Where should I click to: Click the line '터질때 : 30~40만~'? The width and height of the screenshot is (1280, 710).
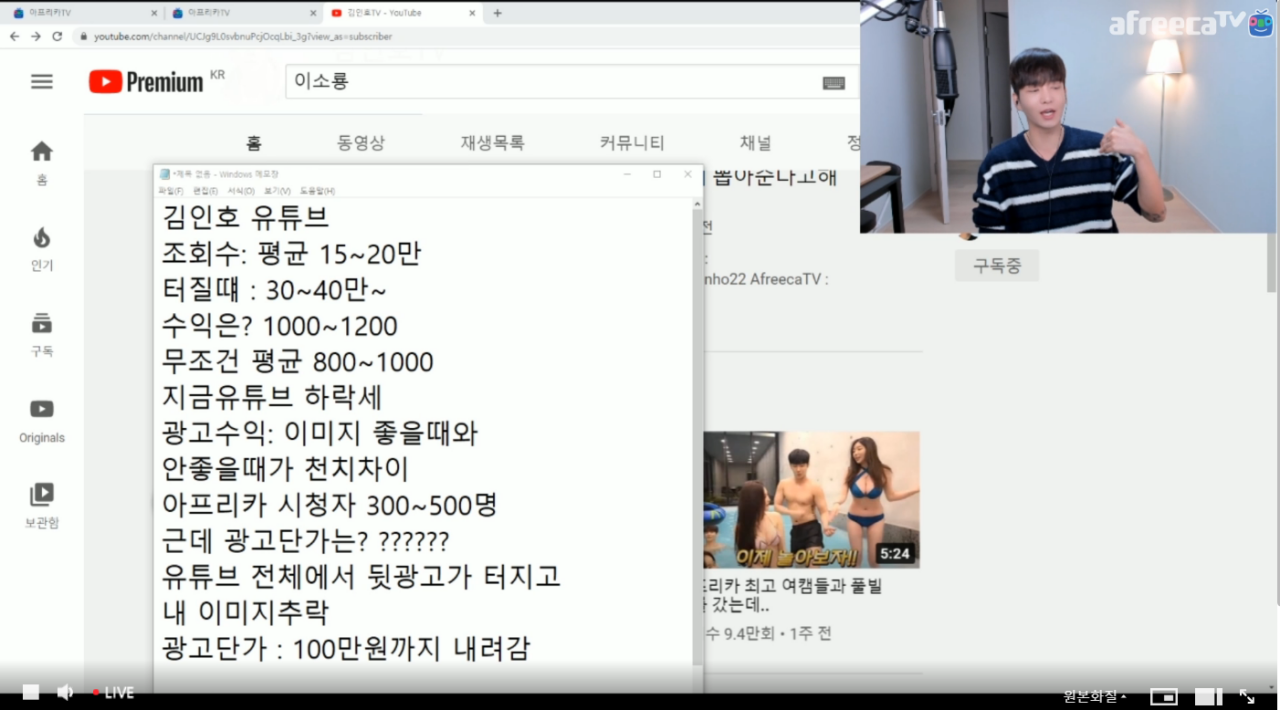pos(274,290)
